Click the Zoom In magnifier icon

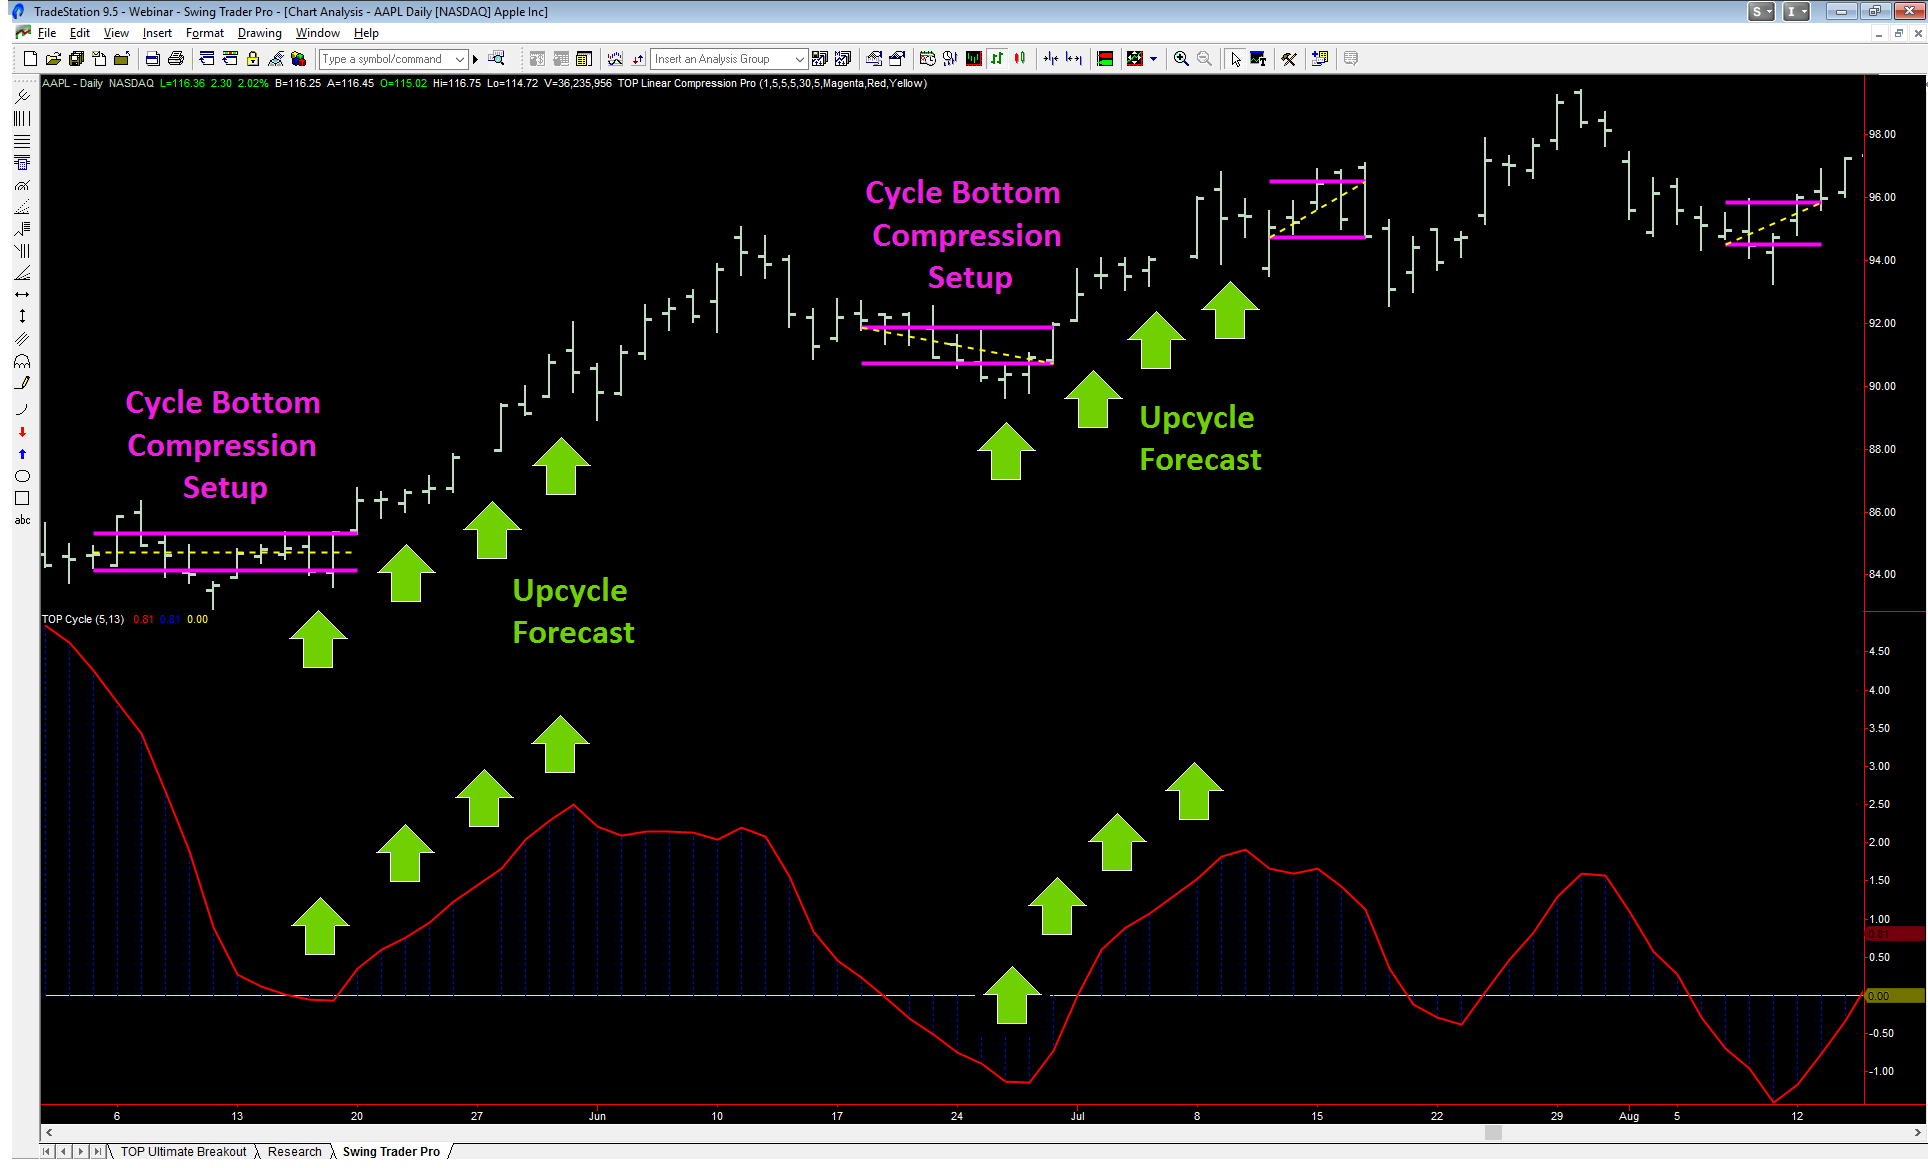pyautogui.click(x=1181, y=58)
